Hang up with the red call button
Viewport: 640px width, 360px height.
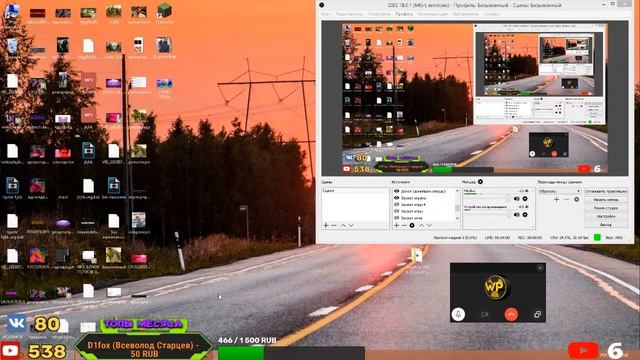click(x=511, y=314)
